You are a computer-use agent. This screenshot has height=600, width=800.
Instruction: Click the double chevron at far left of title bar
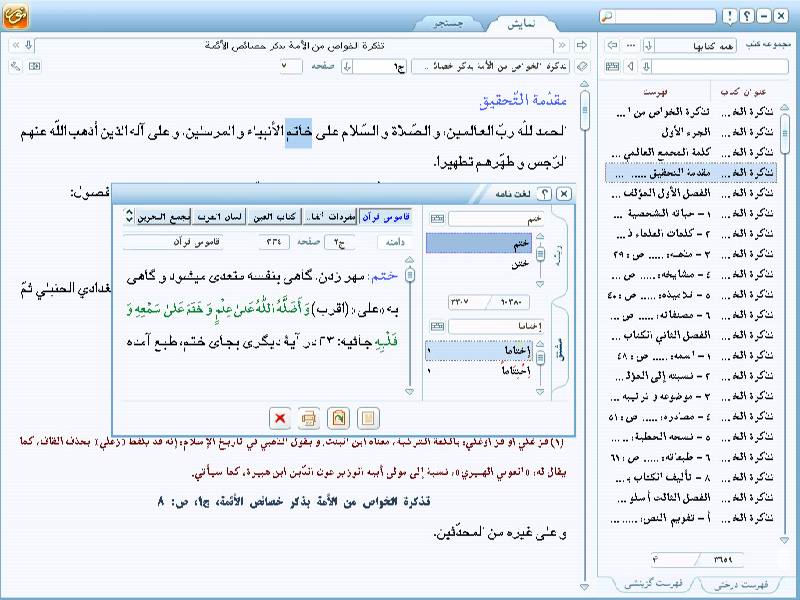coord(16,45)
